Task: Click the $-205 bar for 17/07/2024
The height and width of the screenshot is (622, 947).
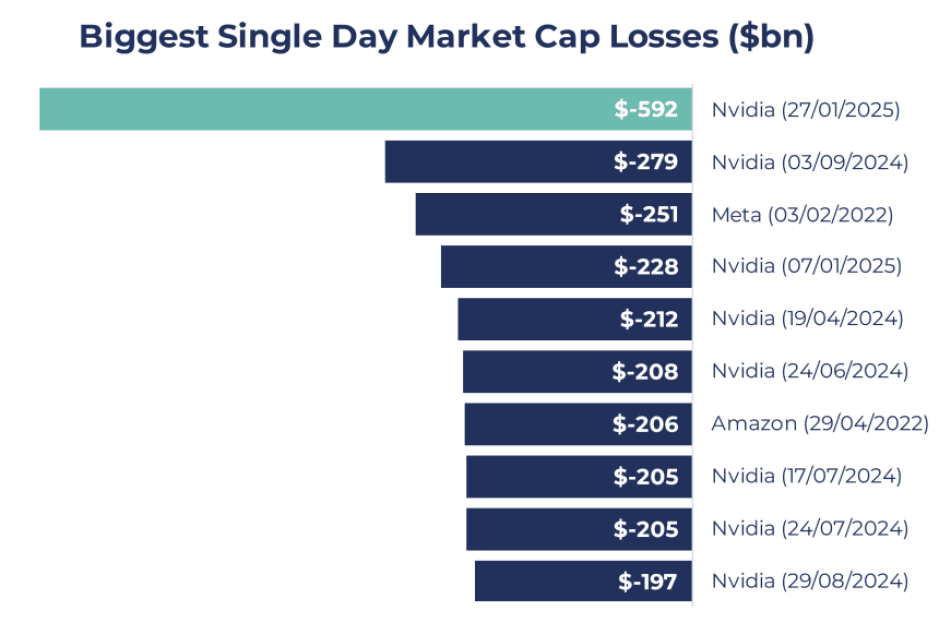Action: click(579, 476)
